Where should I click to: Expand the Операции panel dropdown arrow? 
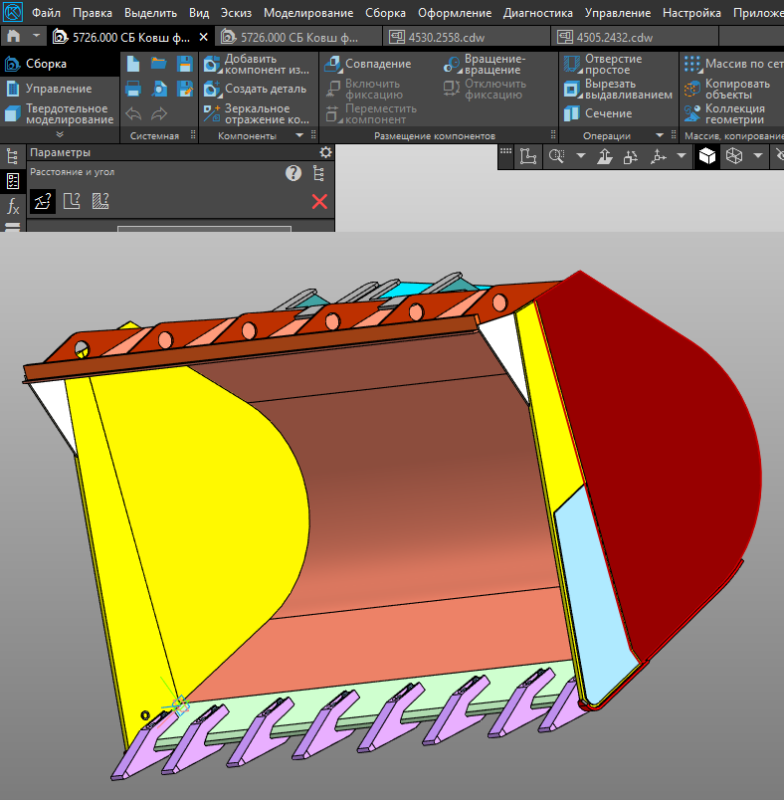660,136
